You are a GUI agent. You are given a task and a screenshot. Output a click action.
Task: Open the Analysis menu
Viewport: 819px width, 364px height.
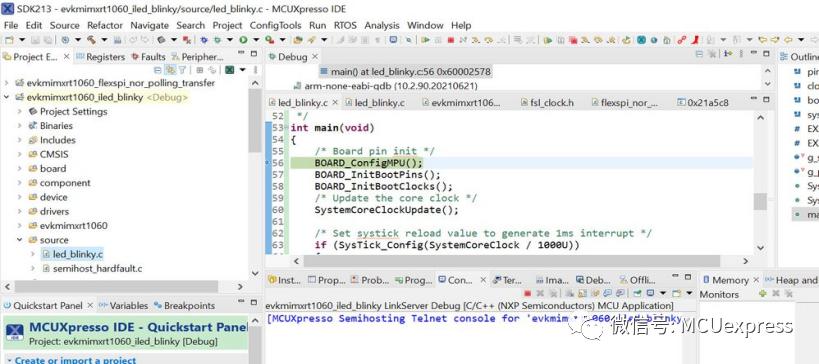tap(381, 25)
